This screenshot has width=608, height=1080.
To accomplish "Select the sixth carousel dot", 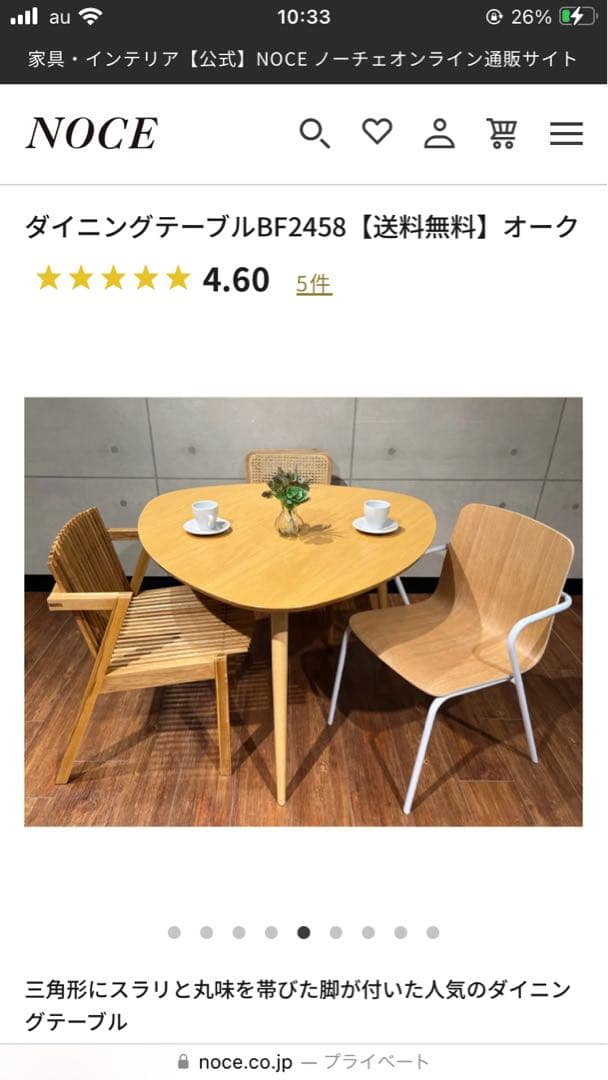I will pyautogui.click(x=336, y=932).
